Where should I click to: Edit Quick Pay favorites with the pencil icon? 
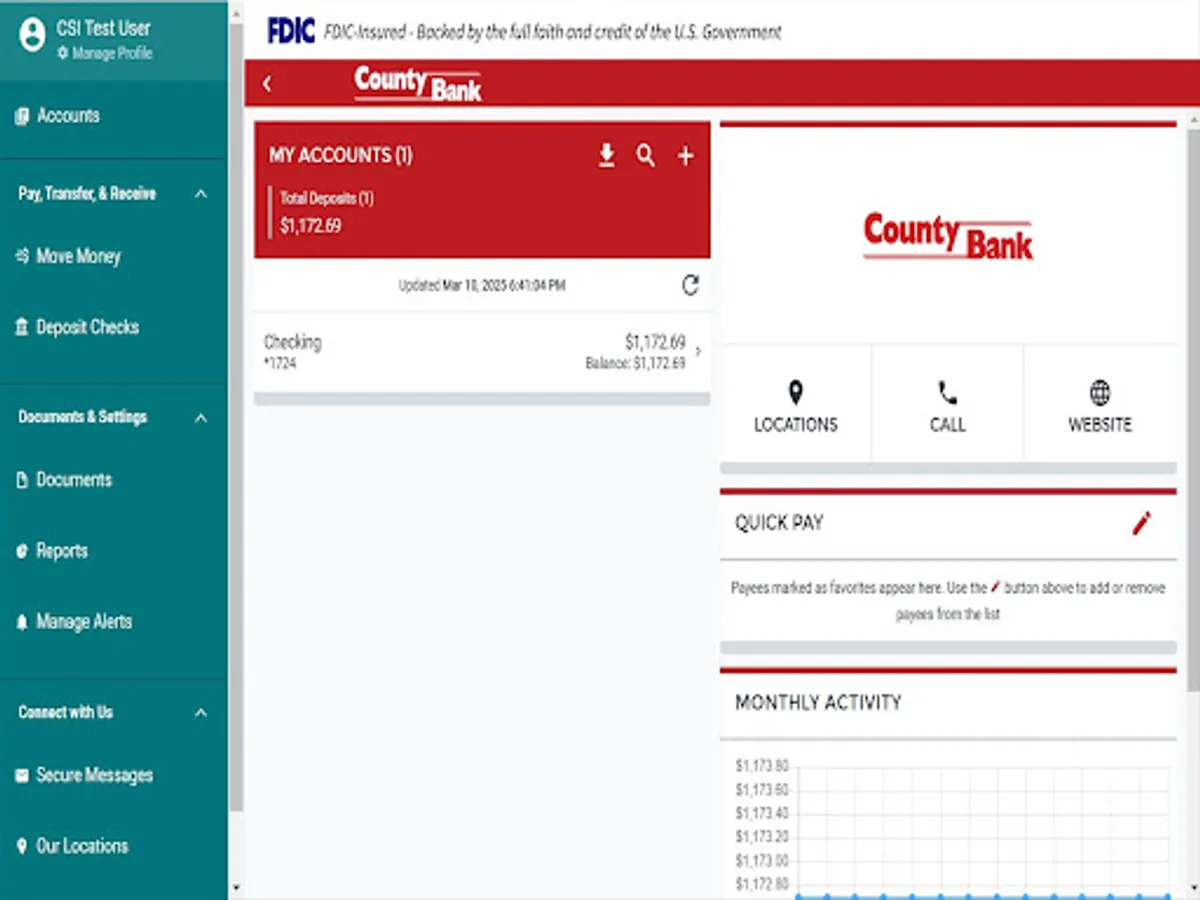[1141, 524]
